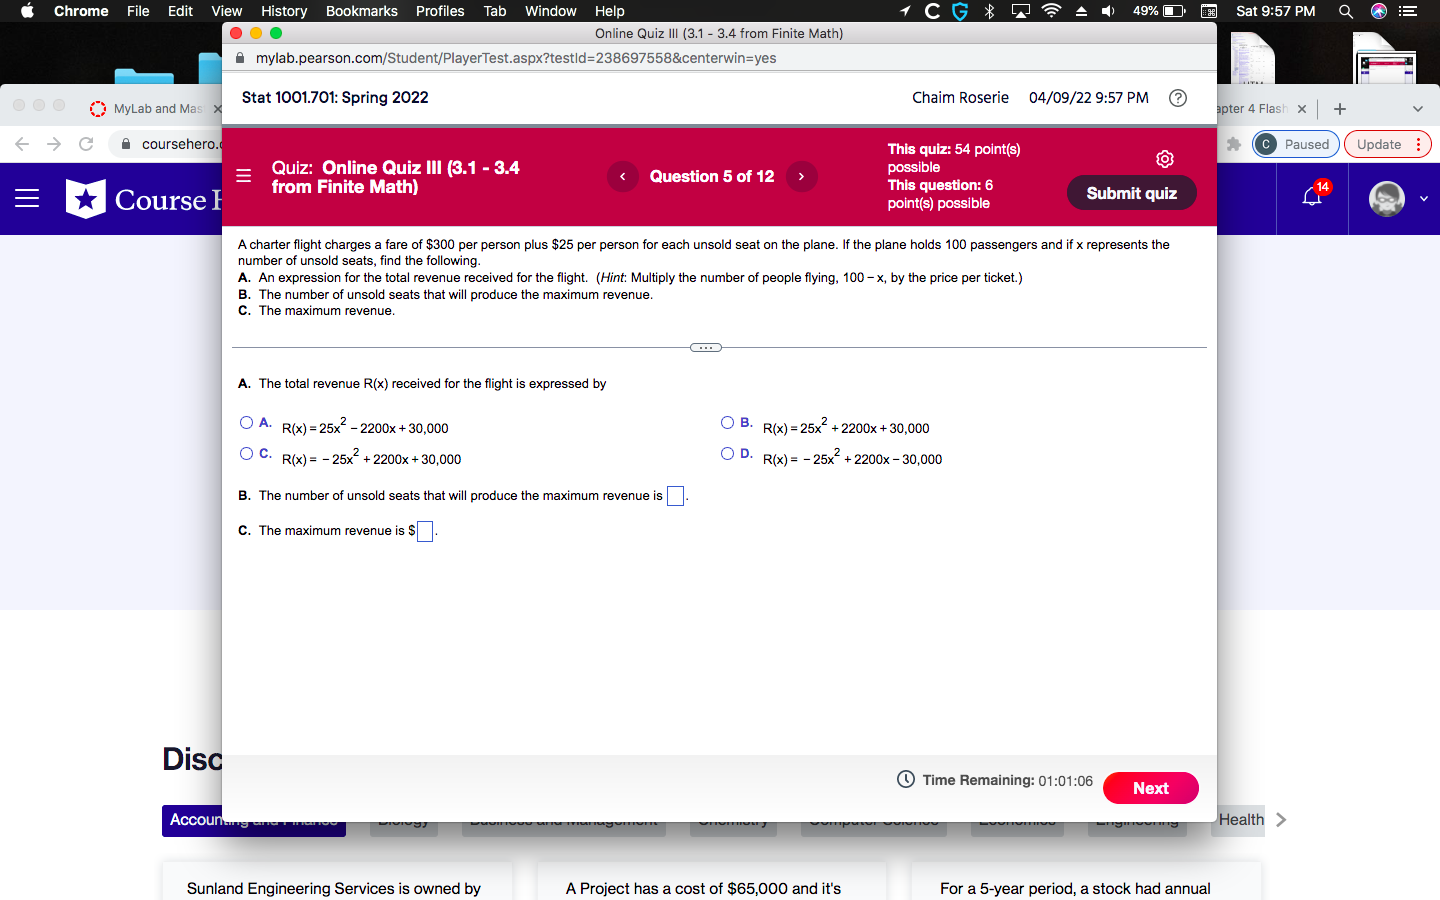Image resolution: width=1440 pixels, height=900 pixels.
Task: Select answer choice D radio button
Action: tap(728, 453)
